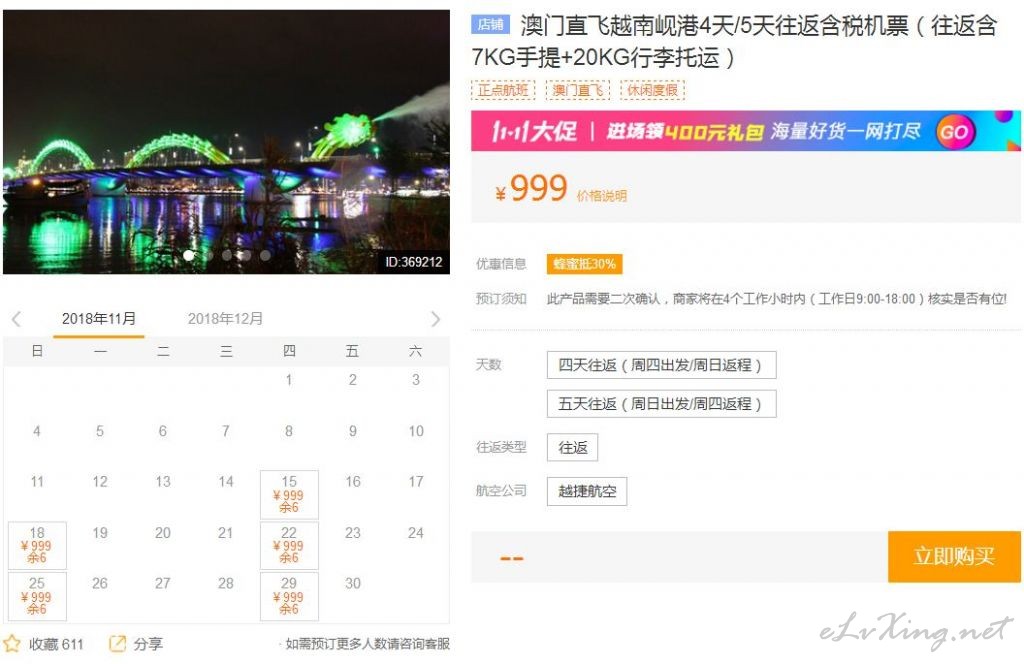
Task: Select 越捷航空 as the airline
Action: [586, 491]
